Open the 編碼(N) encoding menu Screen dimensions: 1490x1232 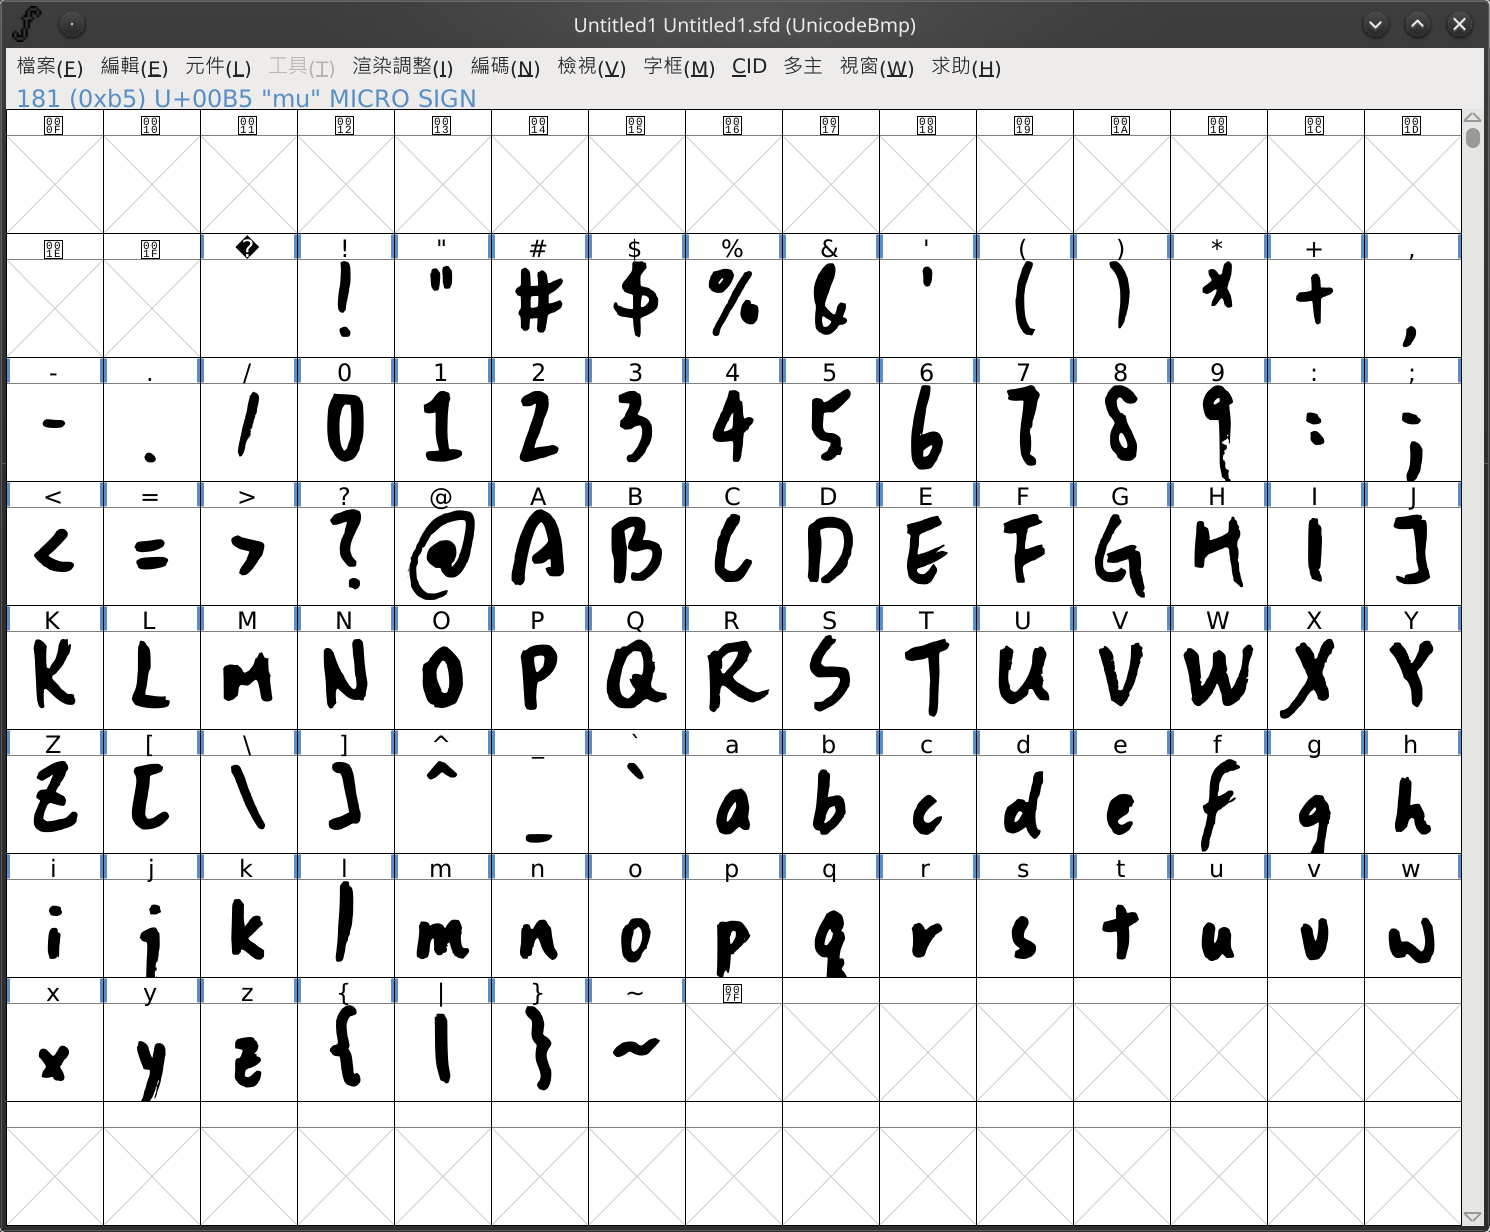click(505, 67)
